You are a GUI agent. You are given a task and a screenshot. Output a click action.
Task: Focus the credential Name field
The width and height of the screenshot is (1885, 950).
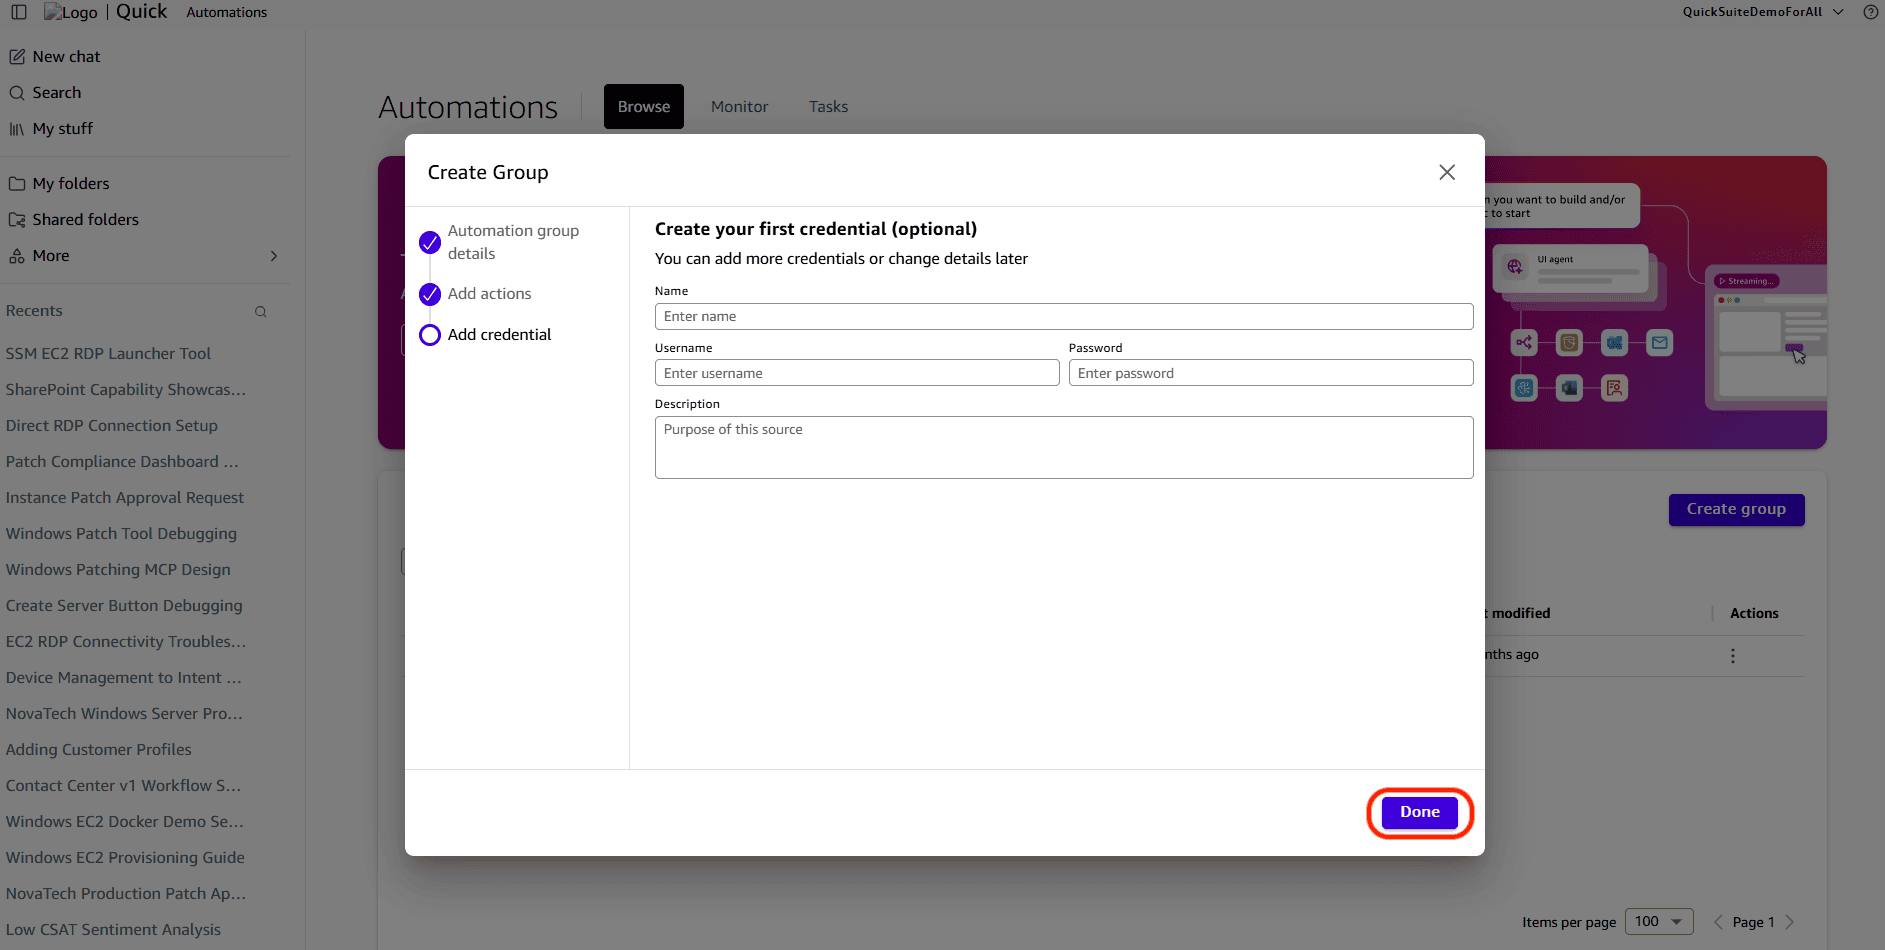1064,317
